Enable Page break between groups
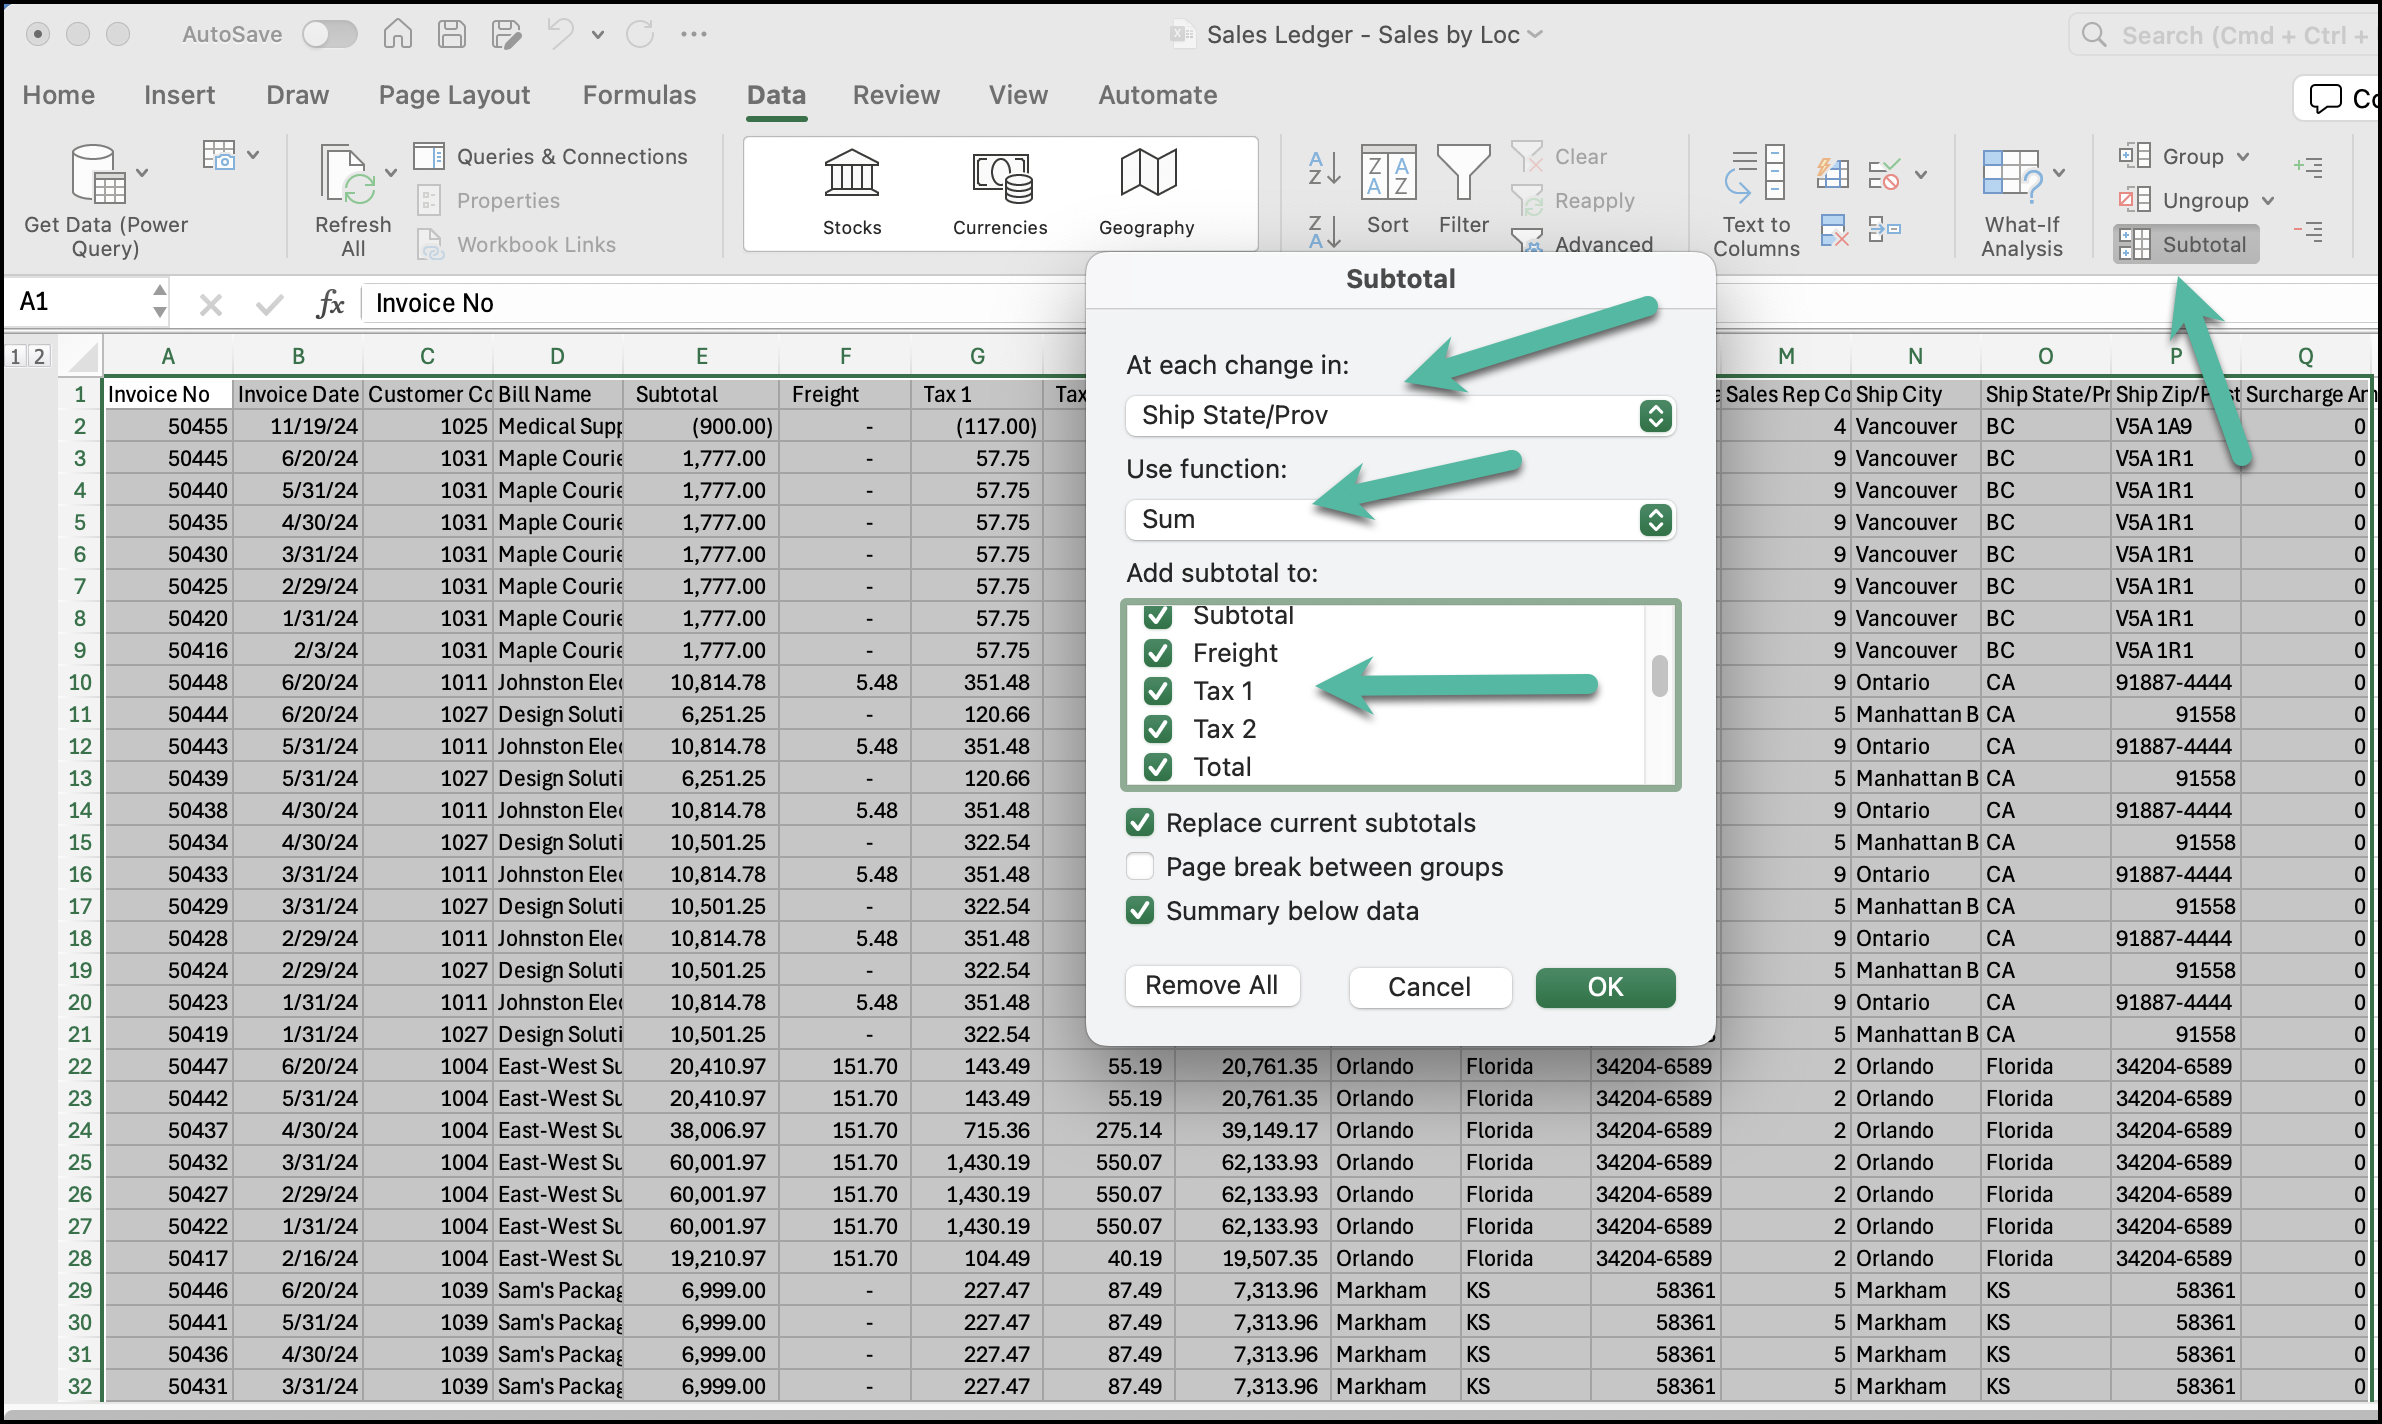The height and width of the screenshot is (1424, 2382). click(1140, 867)
